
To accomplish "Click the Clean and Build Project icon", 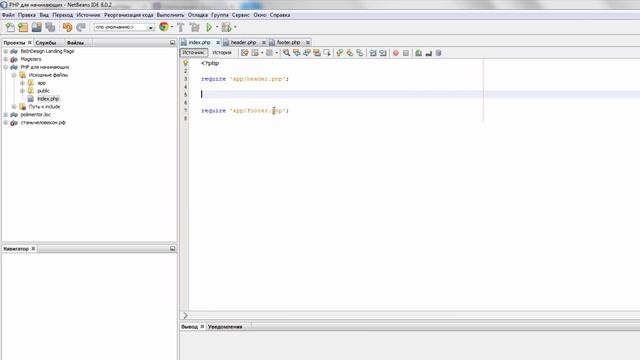I will [195, 27].
